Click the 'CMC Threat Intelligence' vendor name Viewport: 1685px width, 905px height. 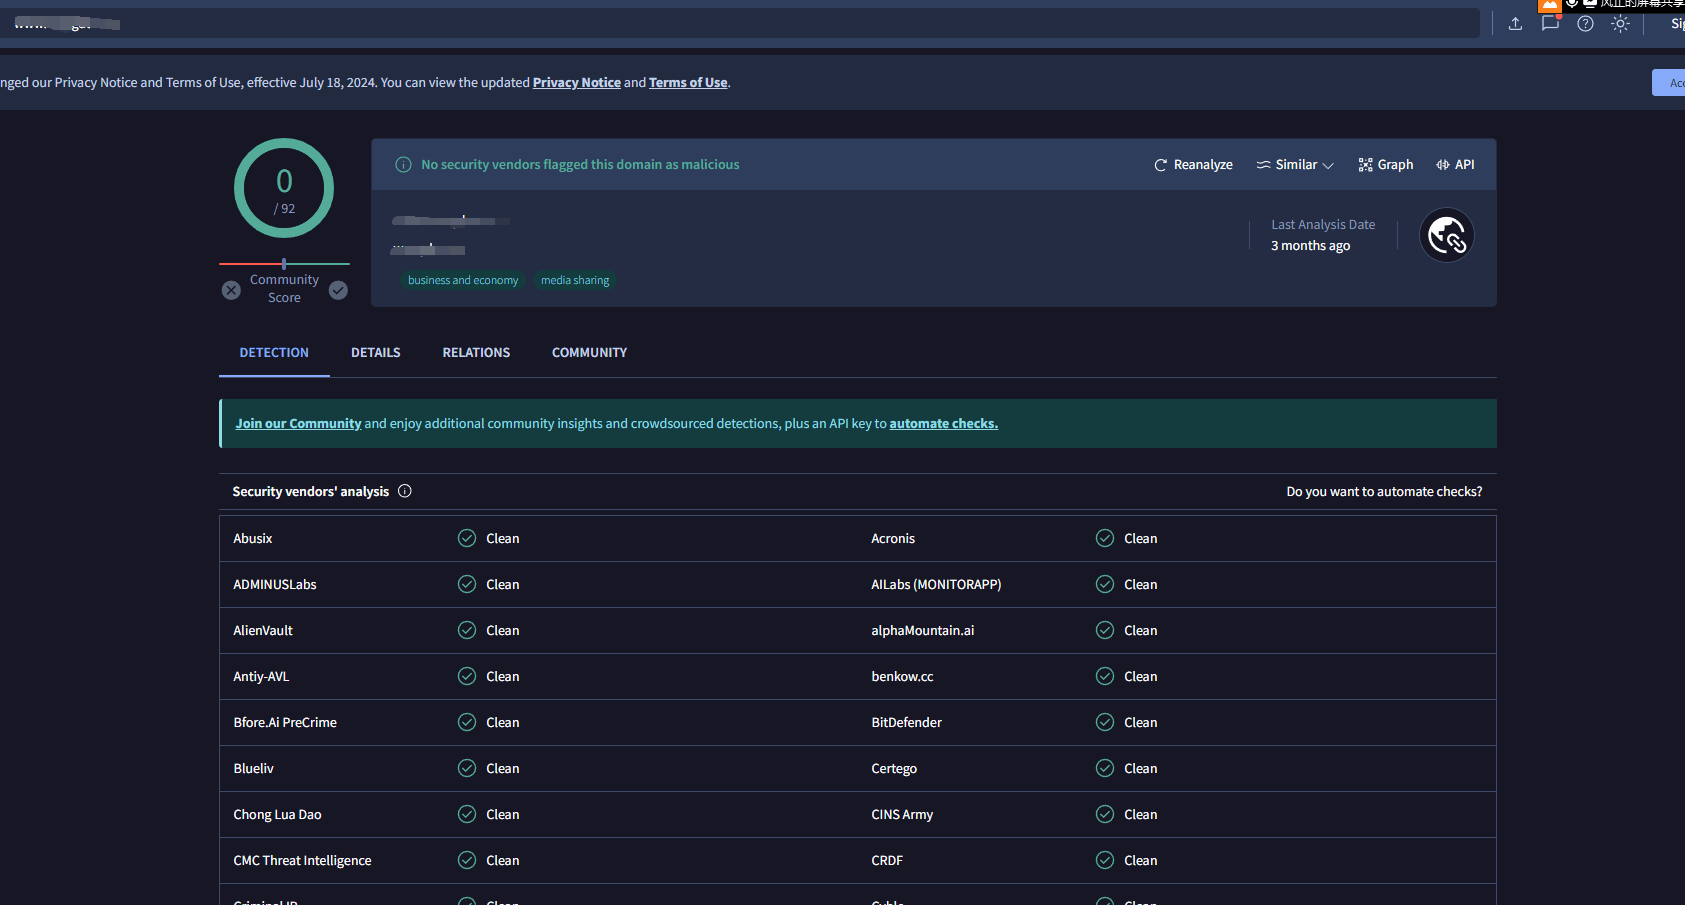pyautogui.click(x=302, y=861)
